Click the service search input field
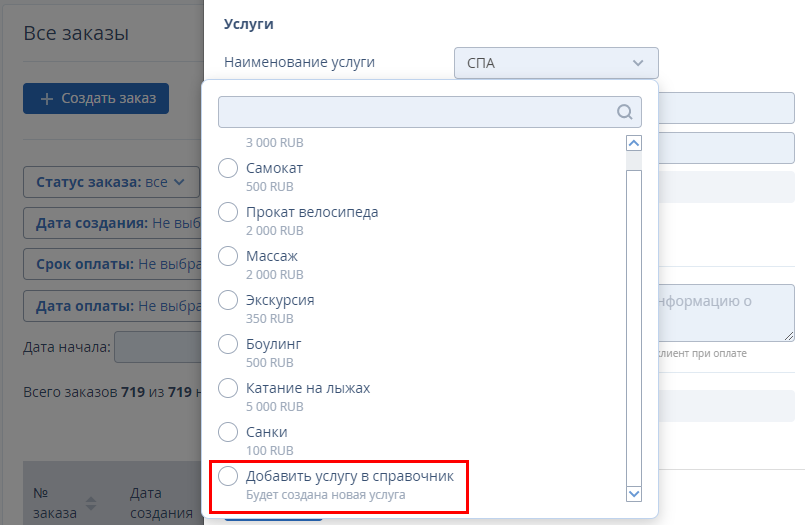This screenshot has width=805, height=525. coord(430,112)
